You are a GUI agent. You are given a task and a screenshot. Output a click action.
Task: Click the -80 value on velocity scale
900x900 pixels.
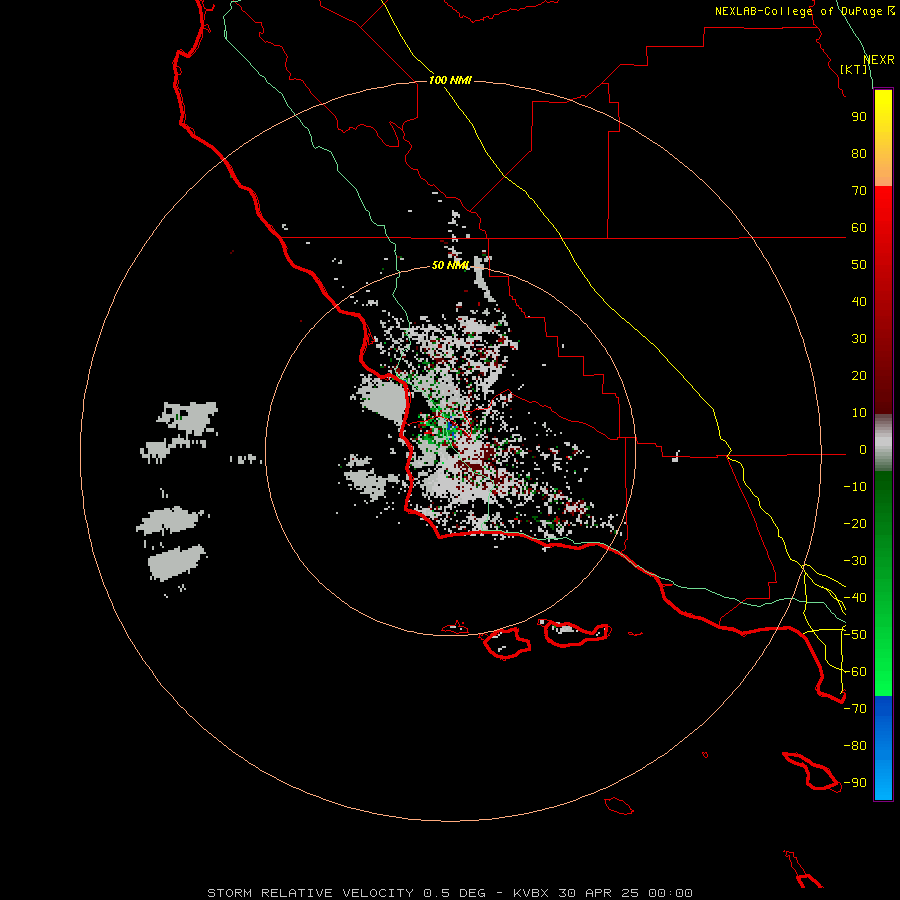[x=855, y=746]
